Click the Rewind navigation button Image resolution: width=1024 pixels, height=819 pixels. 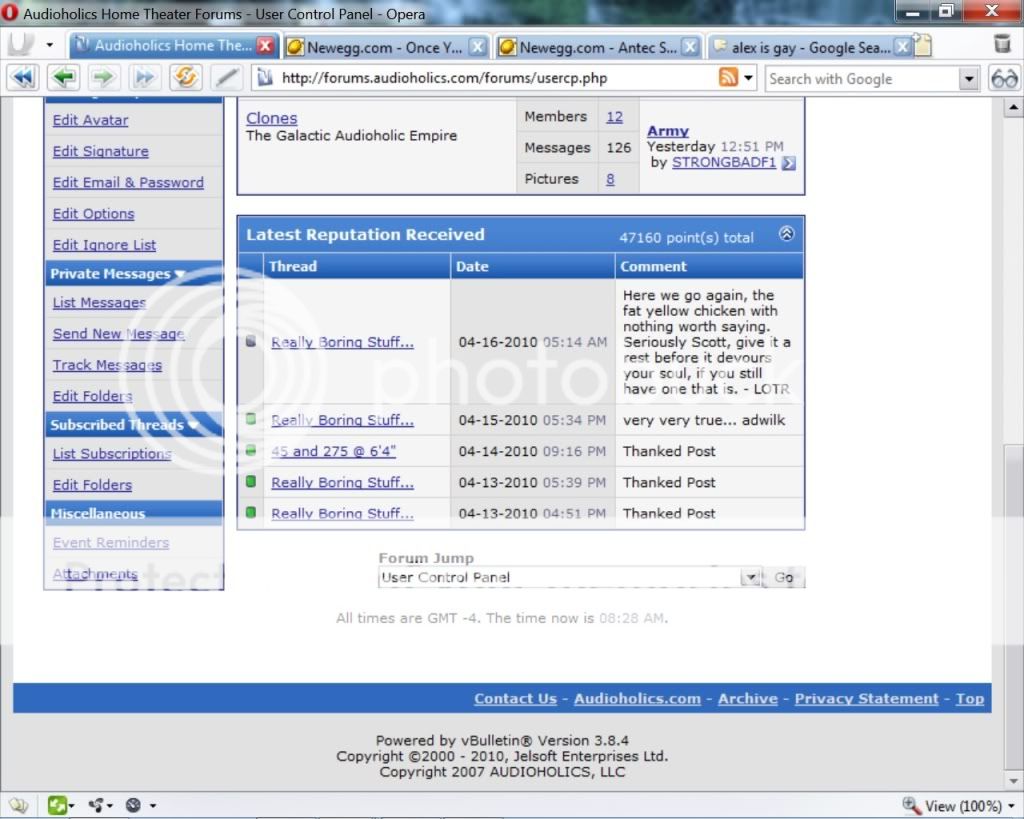[x=23, y=78]
